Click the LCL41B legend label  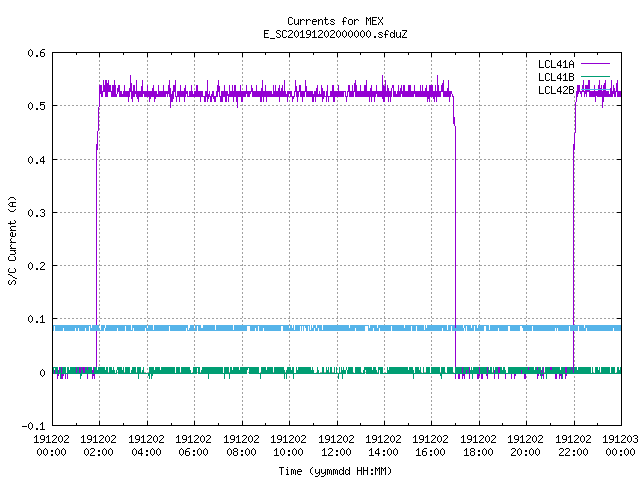click(x=556, y=77)
